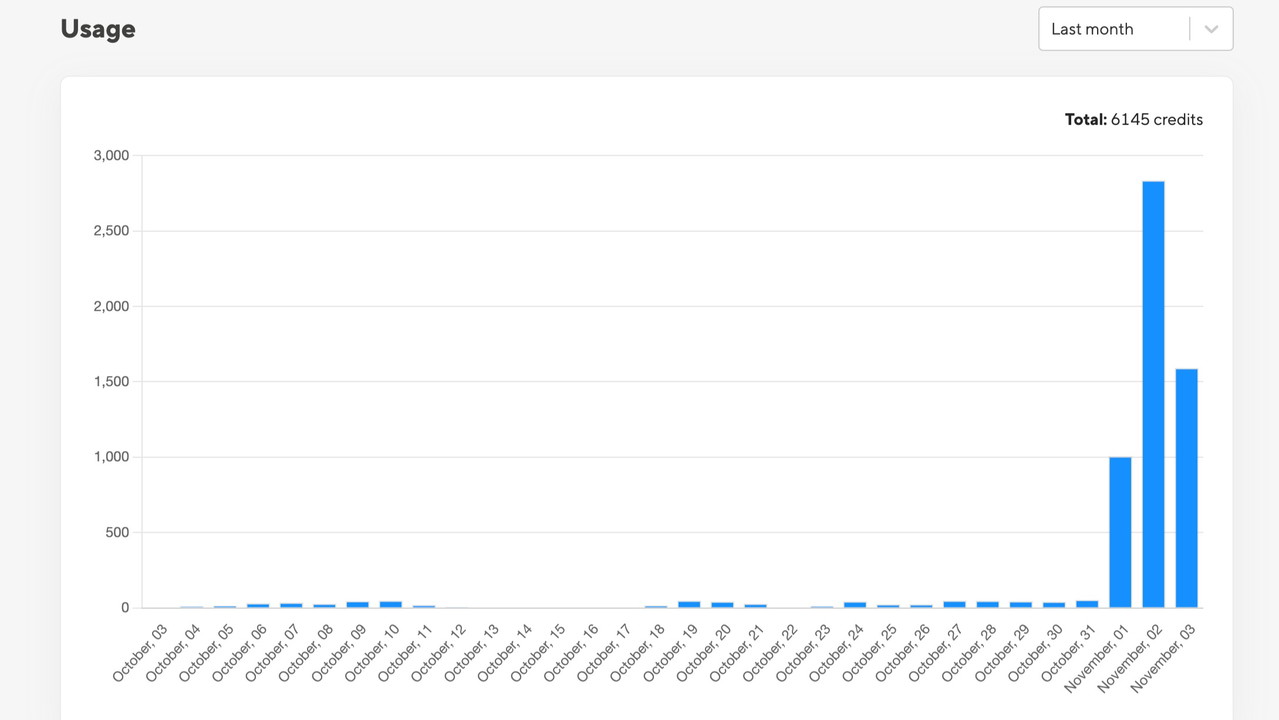Image resolution: width=1279 pixels, height=720 pixels.
Task: Select the October 20 bar in the chart
Action: pyautogui.click(x=722, y=604)
